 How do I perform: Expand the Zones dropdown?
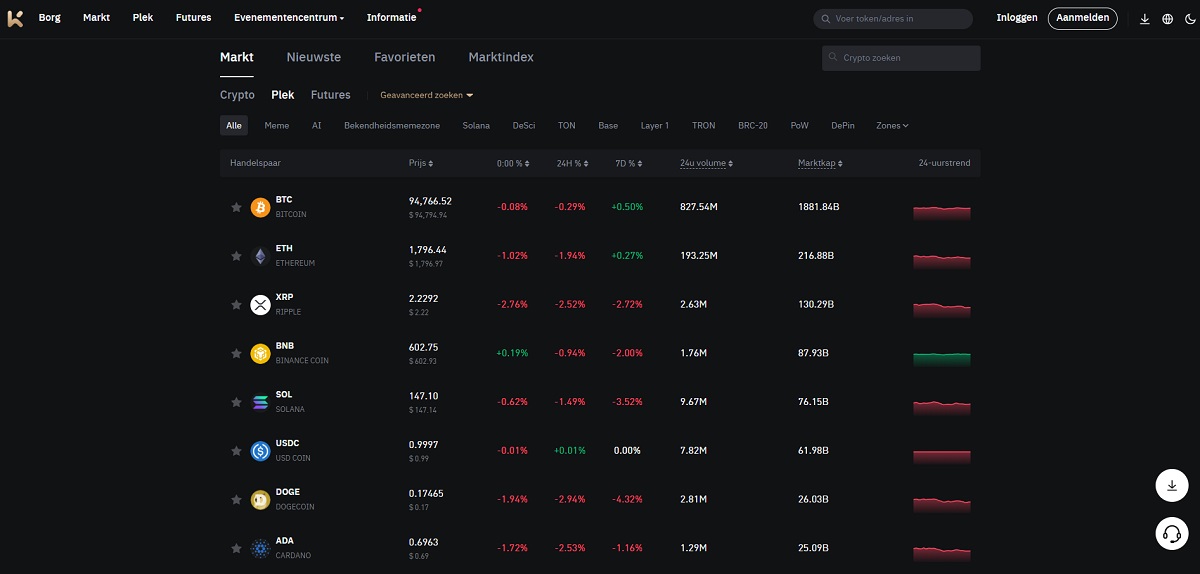click(892, 126)
